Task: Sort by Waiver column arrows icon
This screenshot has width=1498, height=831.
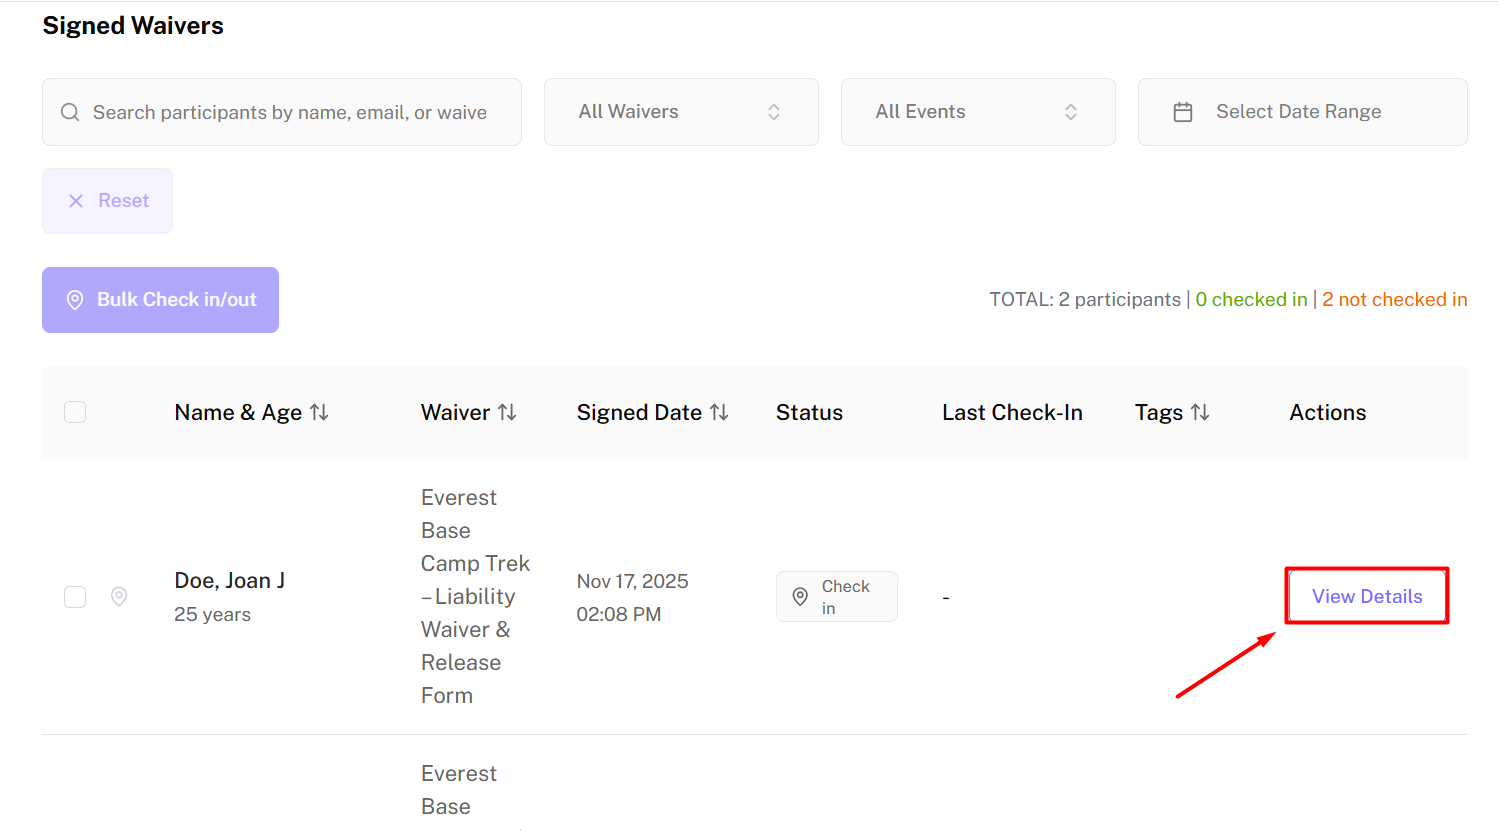Action: (x=507, y=412)
